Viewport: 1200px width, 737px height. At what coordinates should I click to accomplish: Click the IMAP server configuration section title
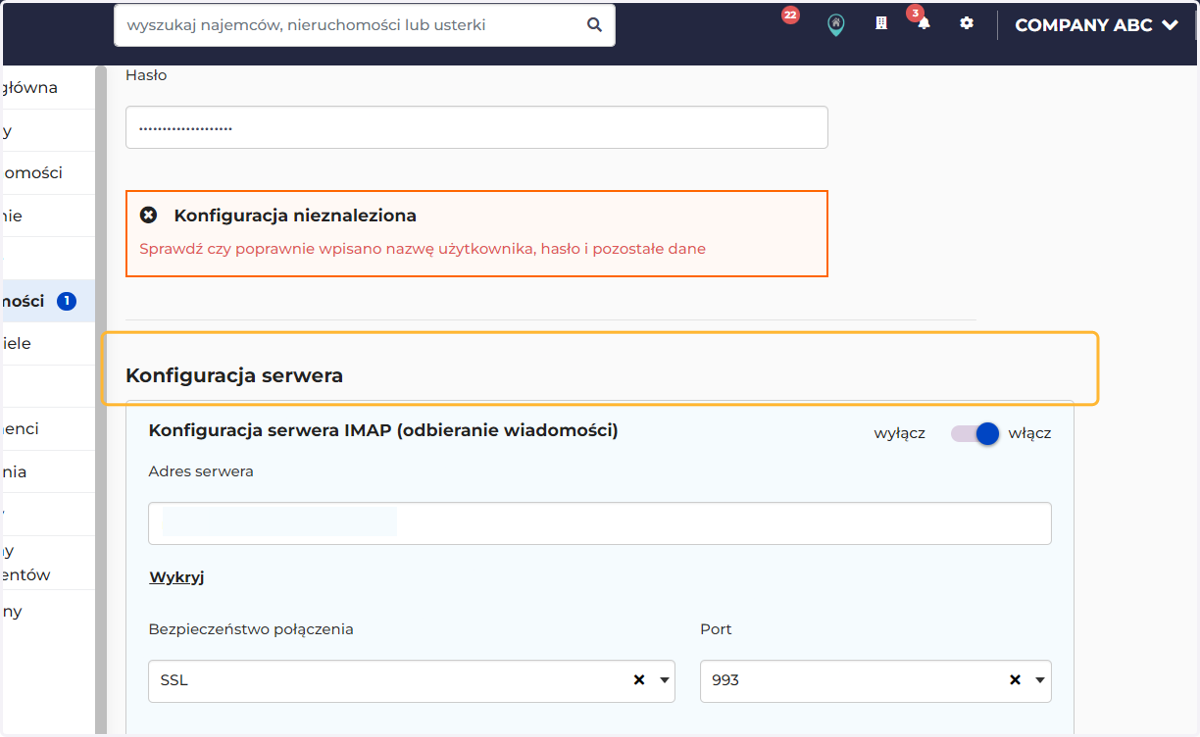[x=383, y=431]
